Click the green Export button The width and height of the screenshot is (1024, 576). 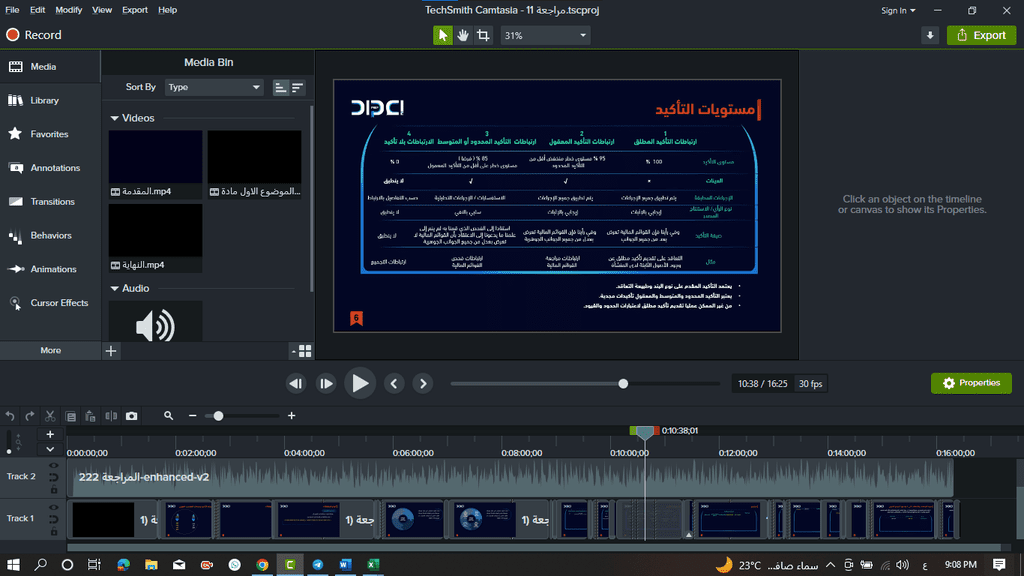coord(980,35)
